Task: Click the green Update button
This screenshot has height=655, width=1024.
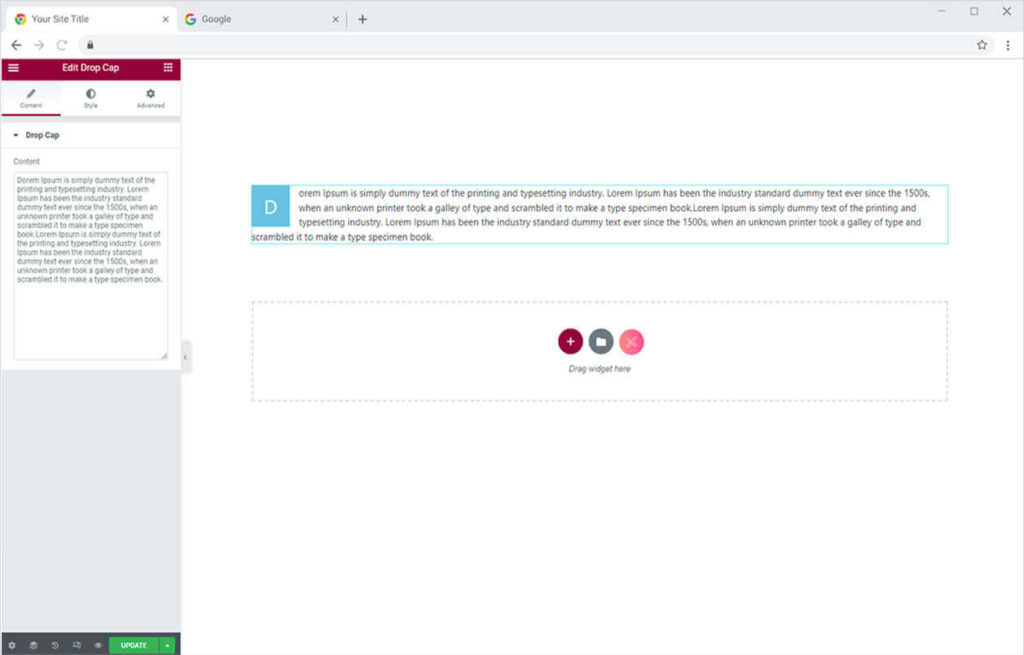Action: [134, 645]
